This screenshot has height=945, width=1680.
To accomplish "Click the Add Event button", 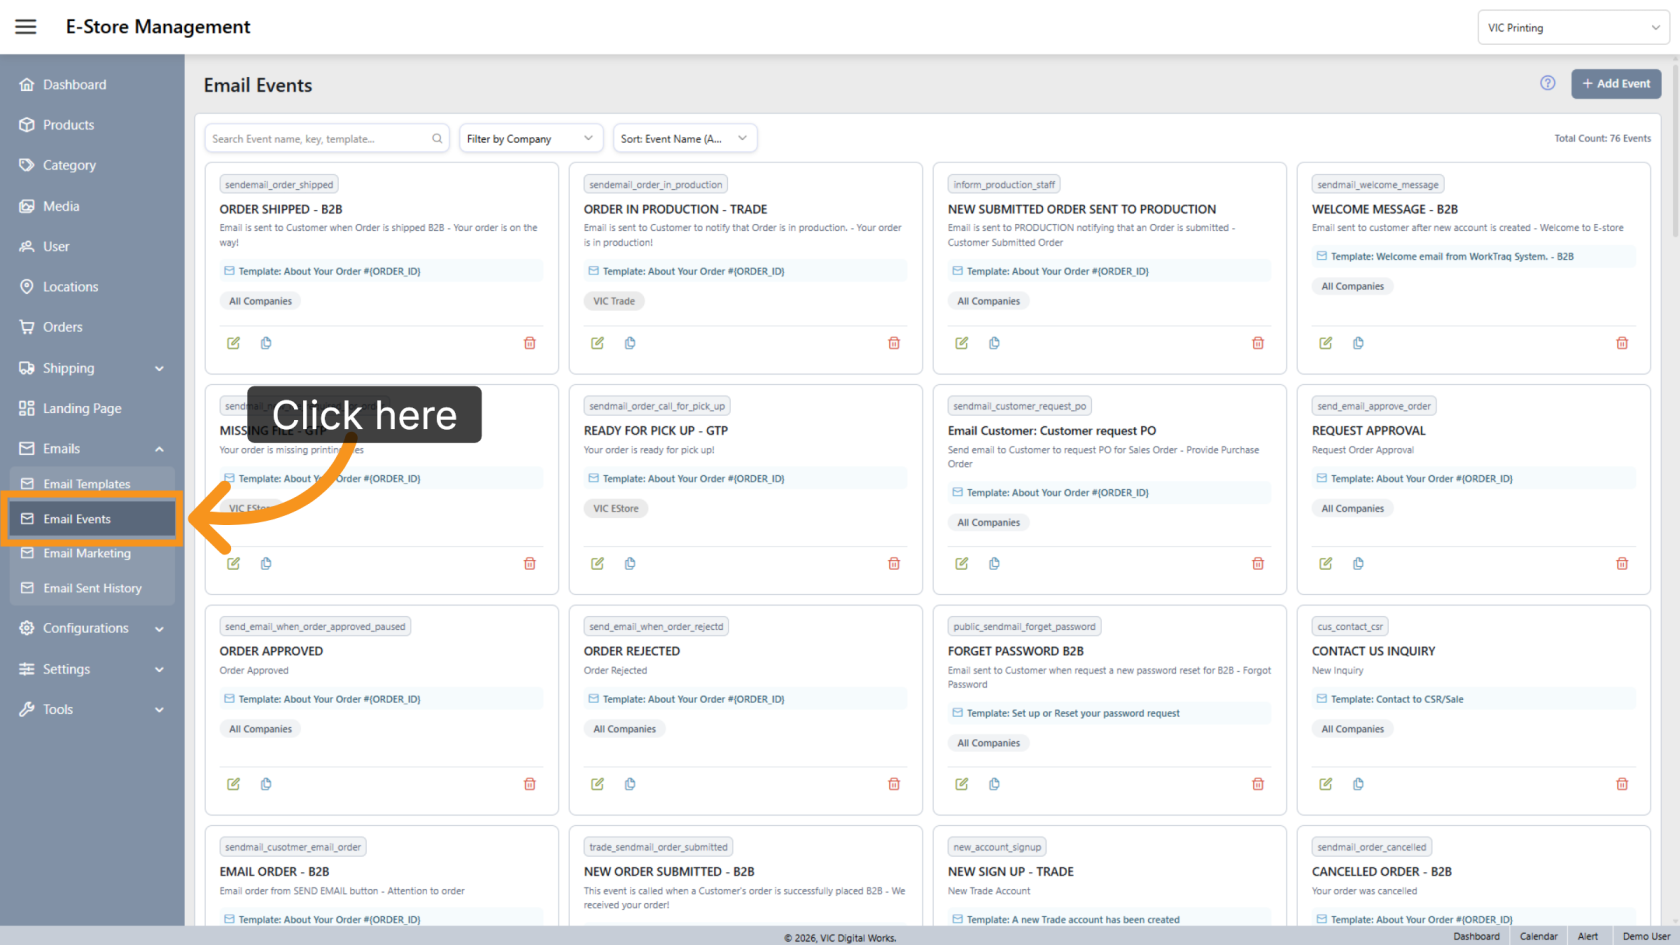I will (1616, 84).
